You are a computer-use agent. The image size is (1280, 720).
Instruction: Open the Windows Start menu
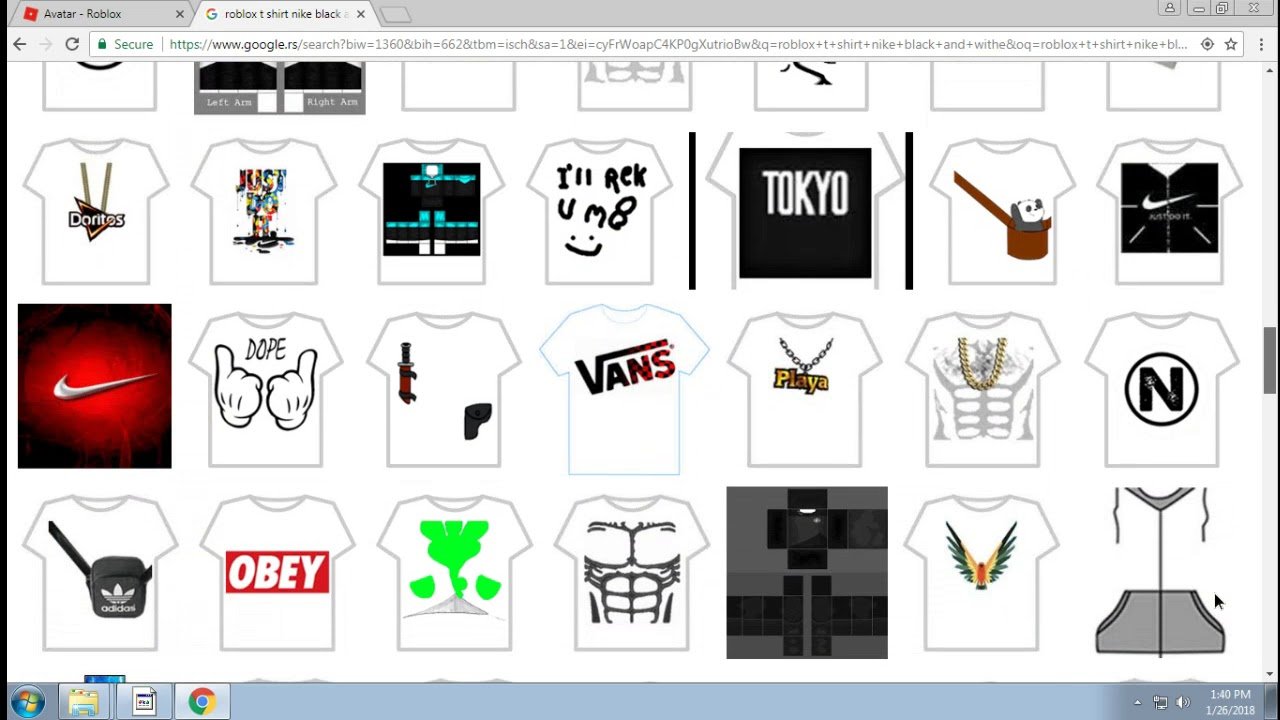click(27, 702)
